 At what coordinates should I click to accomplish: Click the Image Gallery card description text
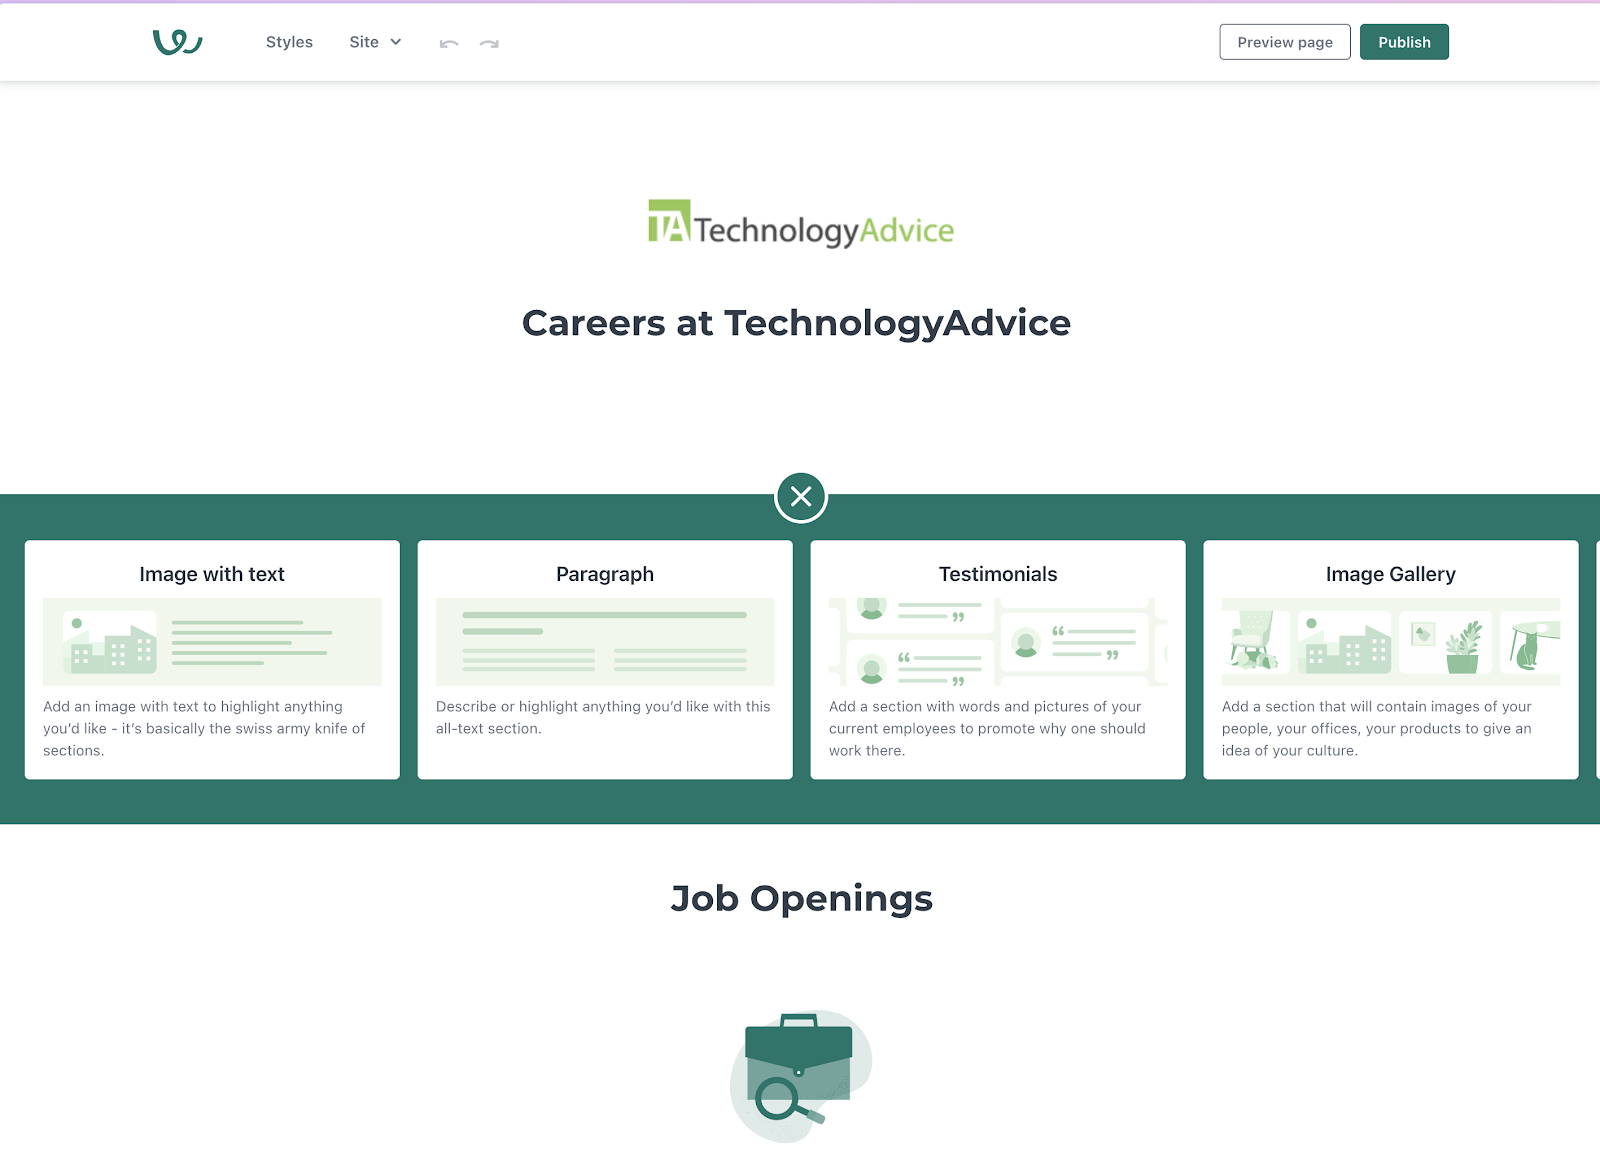[1377, 729]
